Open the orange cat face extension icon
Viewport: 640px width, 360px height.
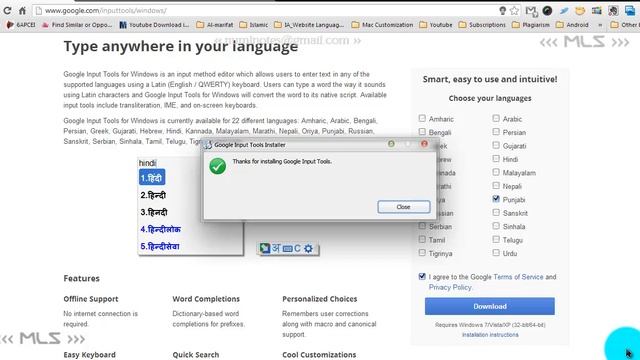click(x=580, y=11)
